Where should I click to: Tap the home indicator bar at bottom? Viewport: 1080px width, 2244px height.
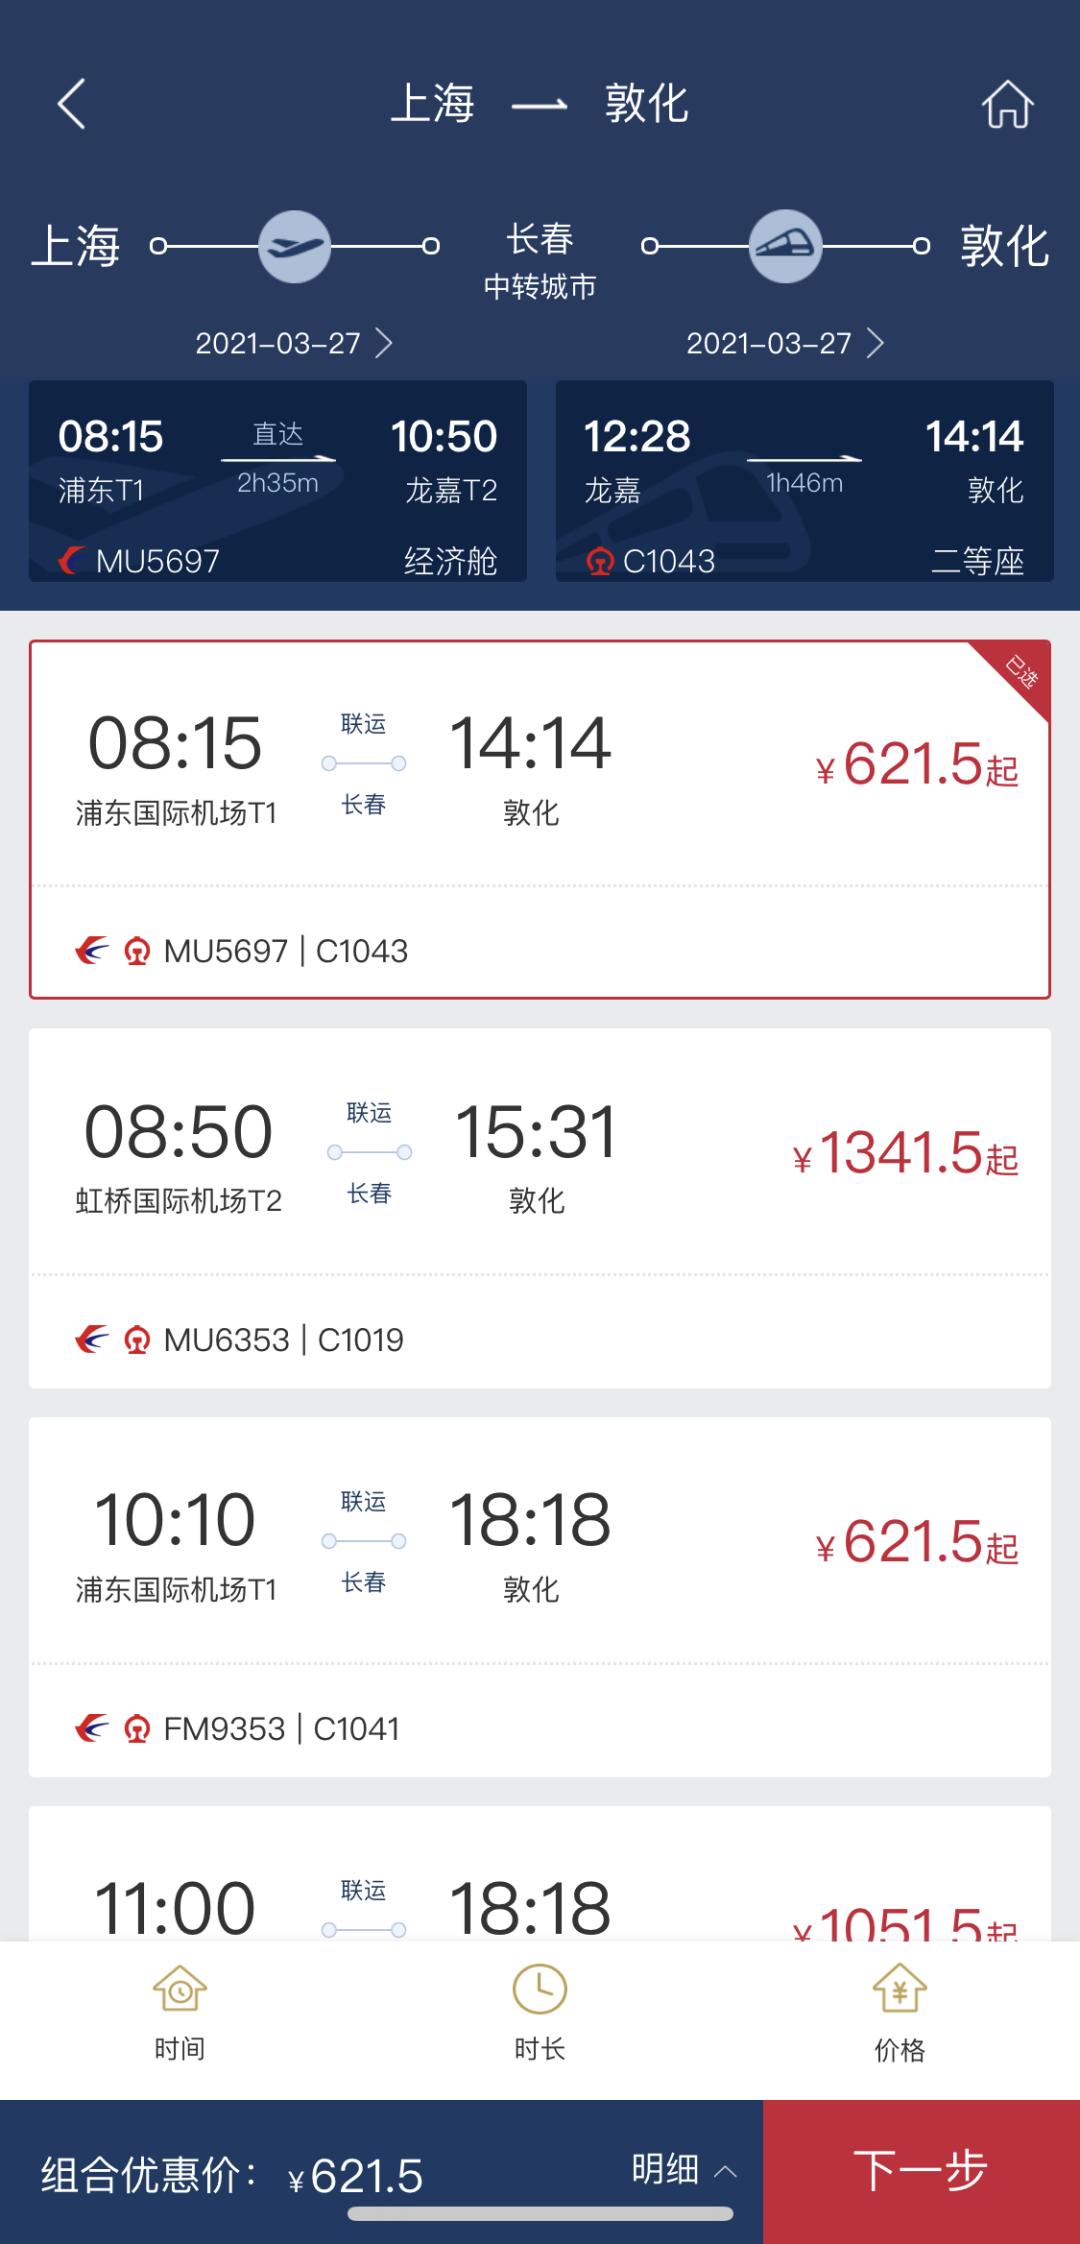[540, 2215]
